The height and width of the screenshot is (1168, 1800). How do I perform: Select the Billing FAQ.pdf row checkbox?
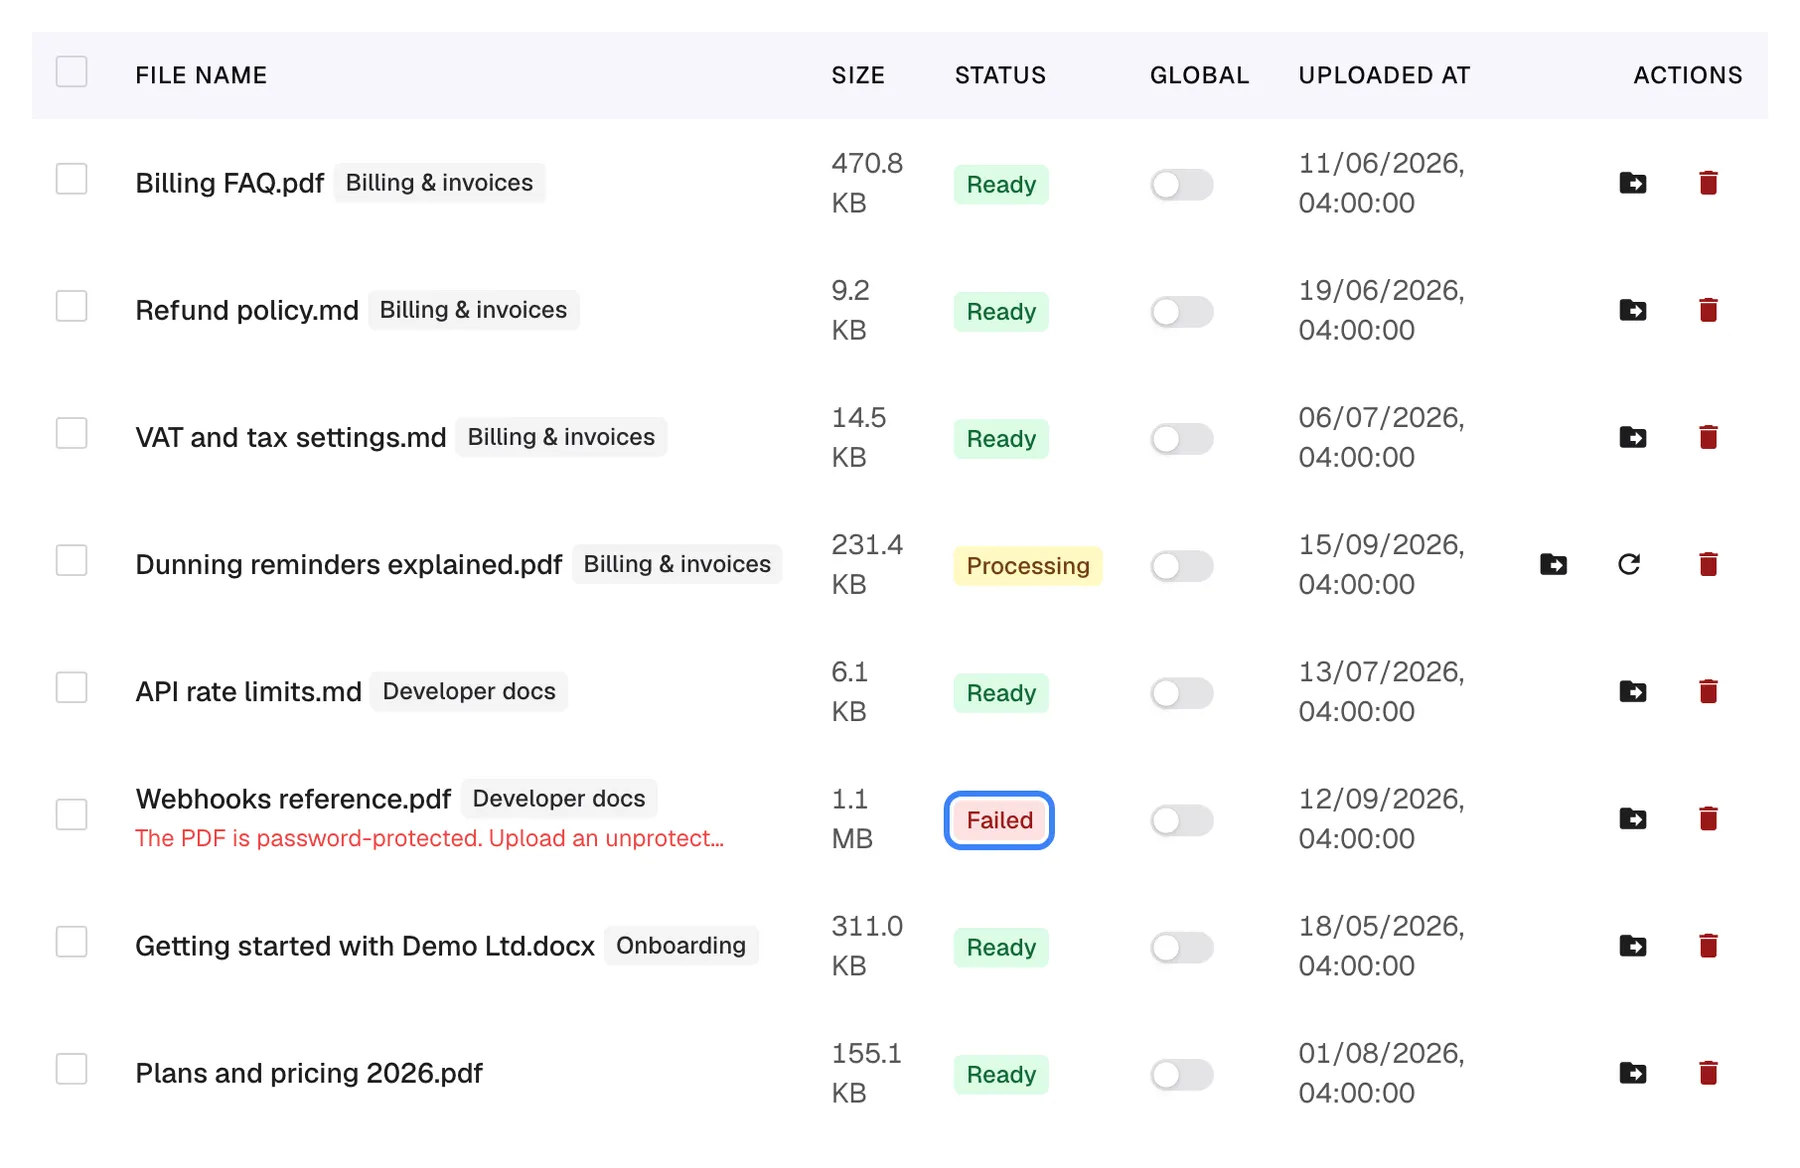(71, 179)
